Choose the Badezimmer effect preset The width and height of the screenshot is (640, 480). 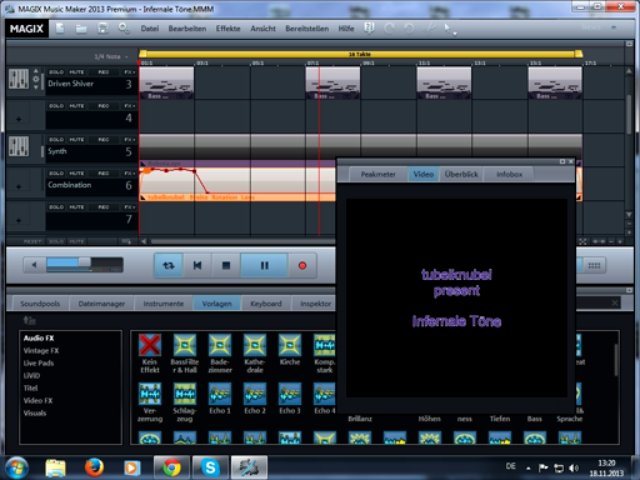220,346
